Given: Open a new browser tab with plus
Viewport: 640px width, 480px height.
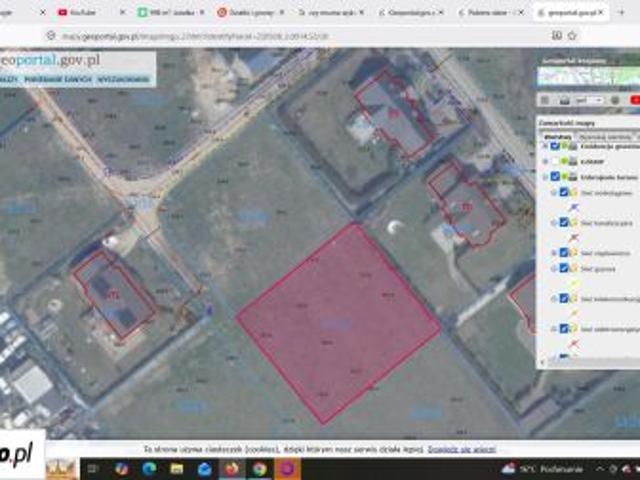Looking at the screenshot, I should click(622, 13).
